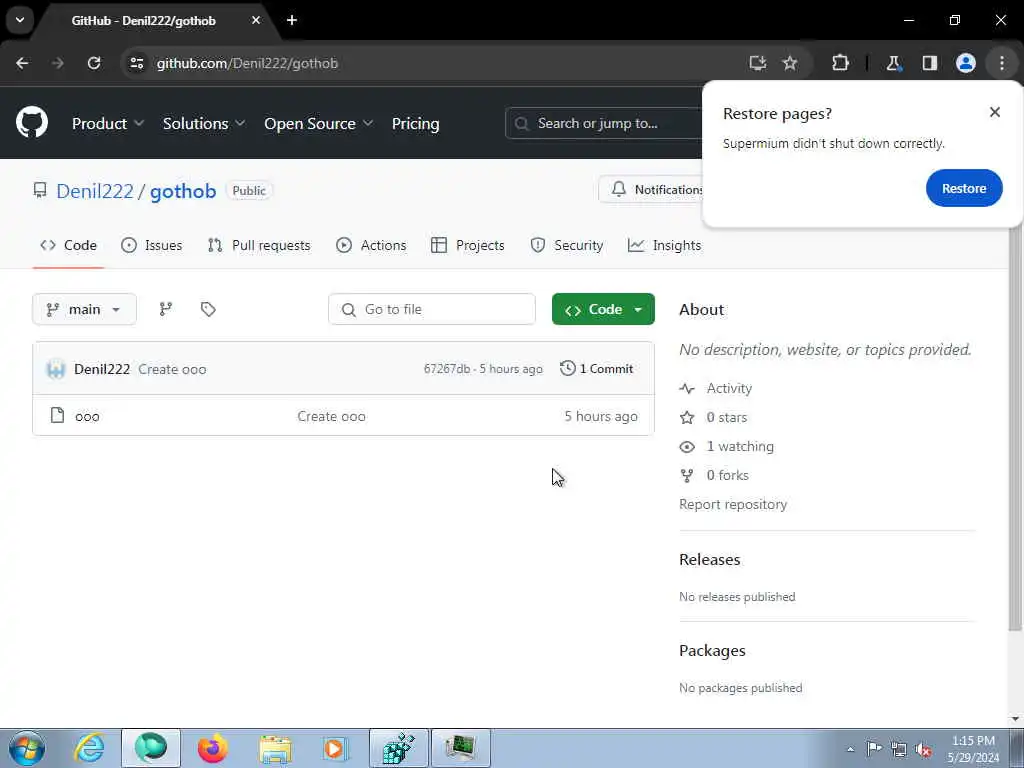Click the install app icon in address bar
The width and height of the screenshot is (1024, 768).
(758, 63)
